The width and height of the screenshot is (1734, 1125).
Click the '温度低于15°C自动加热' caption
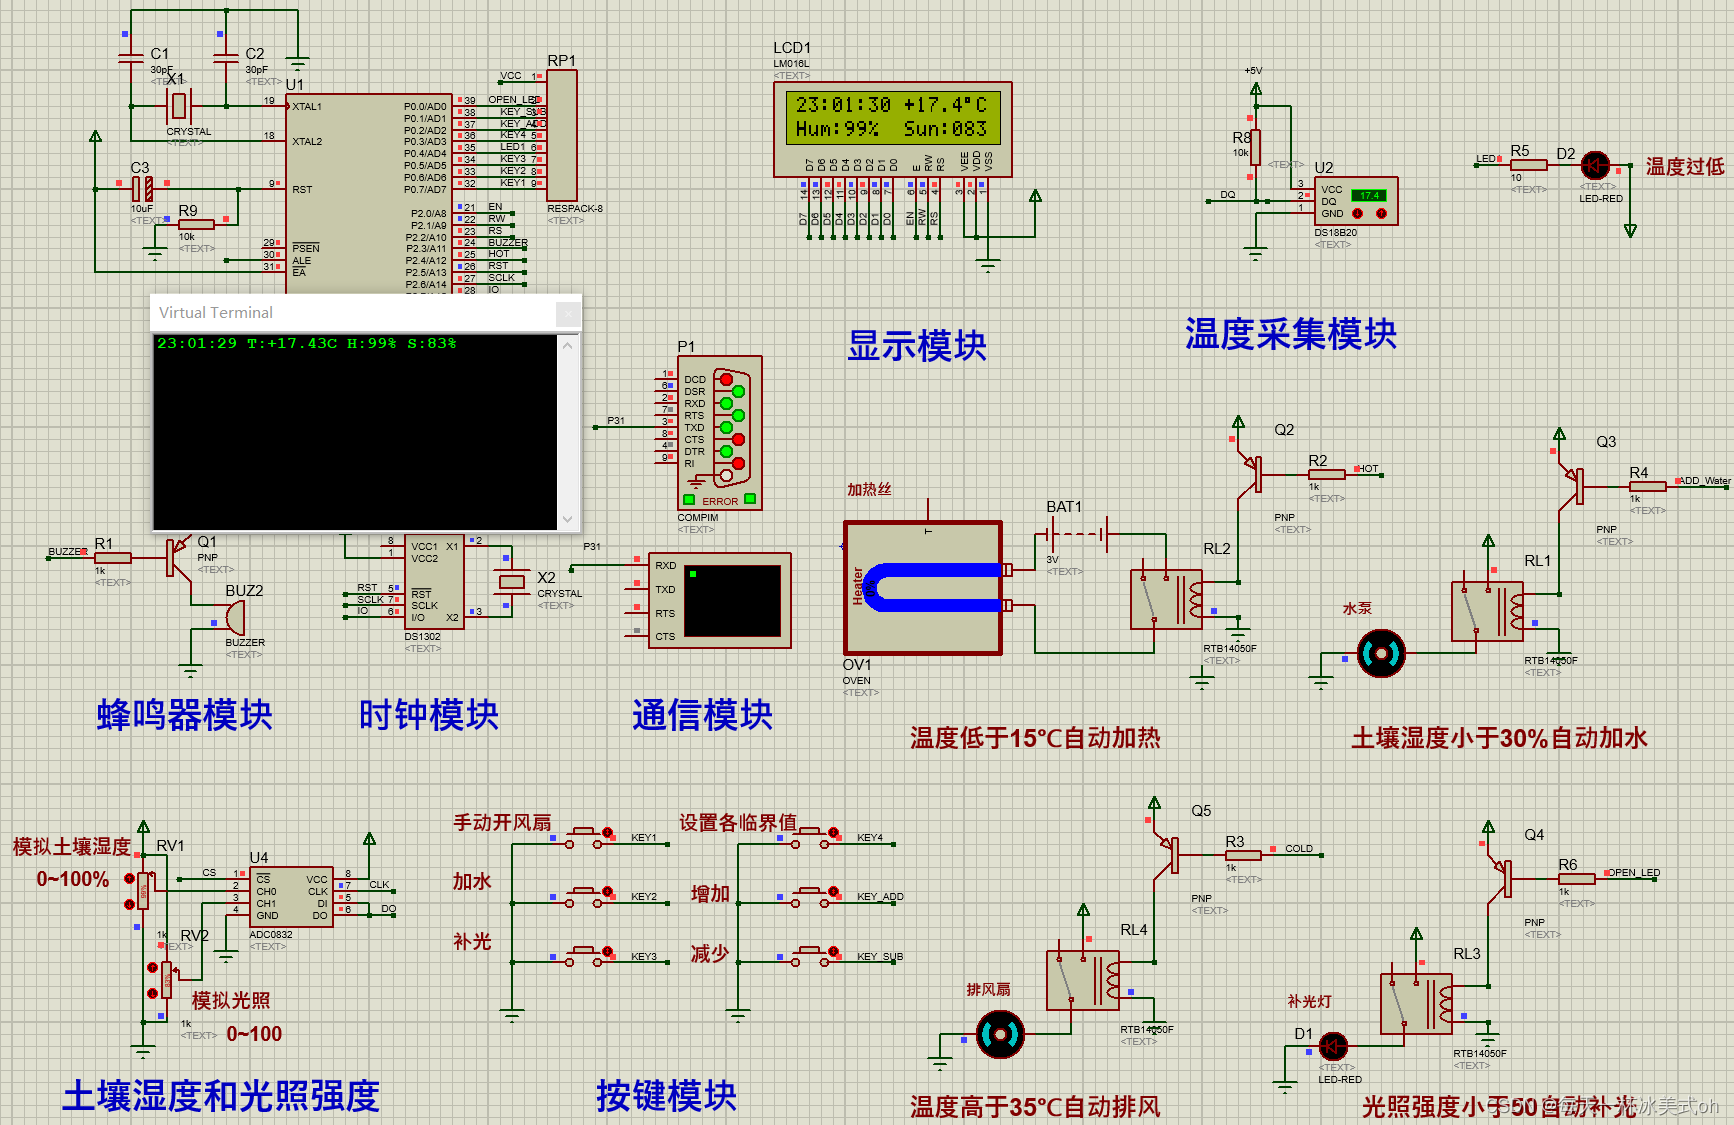[x=1035, y=738]
